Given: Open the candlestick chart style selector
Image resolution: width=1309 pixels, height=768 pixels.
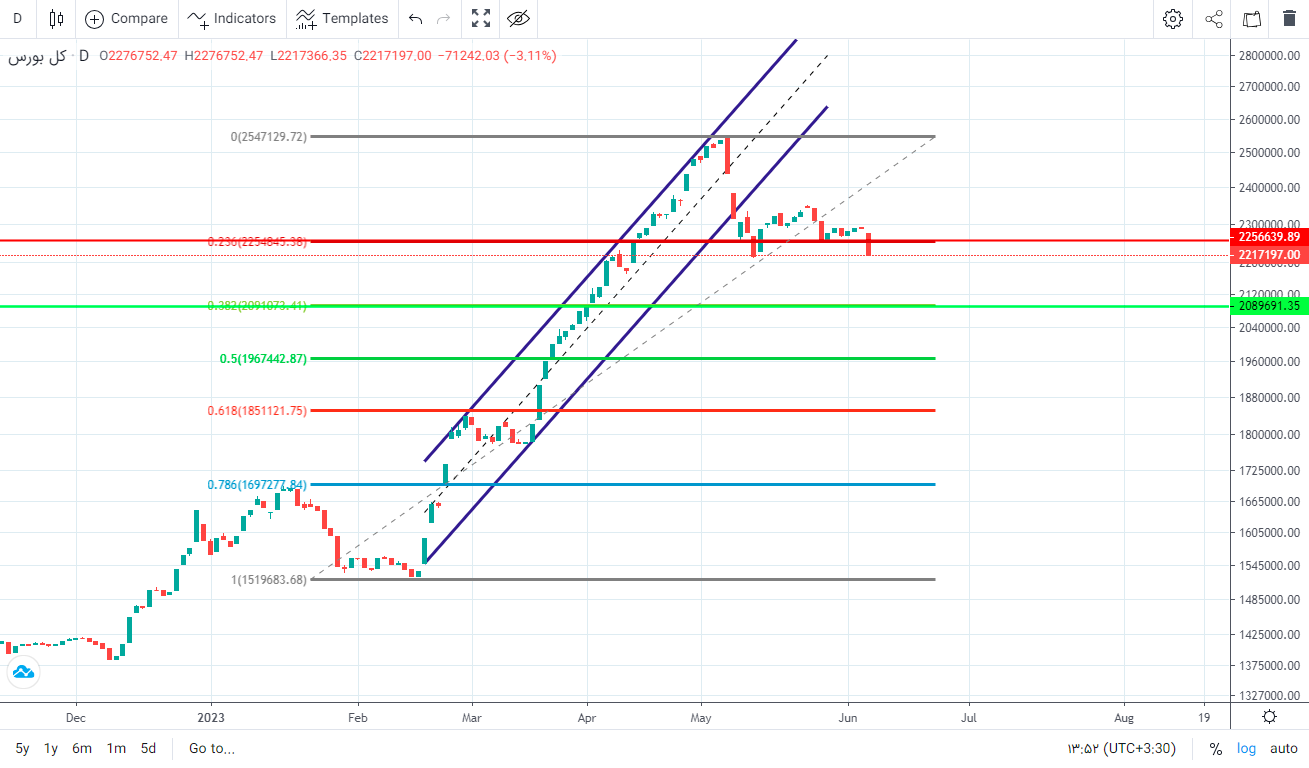Looking at the screenshot, I should coord(55,18).
